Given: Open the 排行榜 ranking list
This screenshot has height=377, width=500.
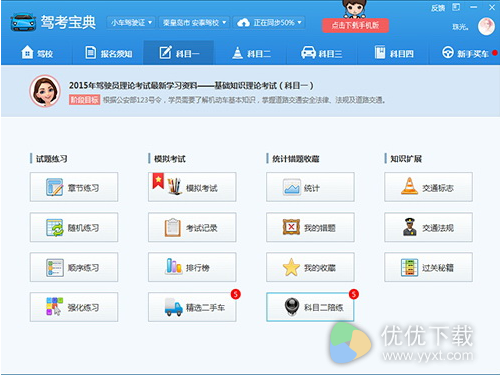Looking at the screenshot, I should 192,267.
